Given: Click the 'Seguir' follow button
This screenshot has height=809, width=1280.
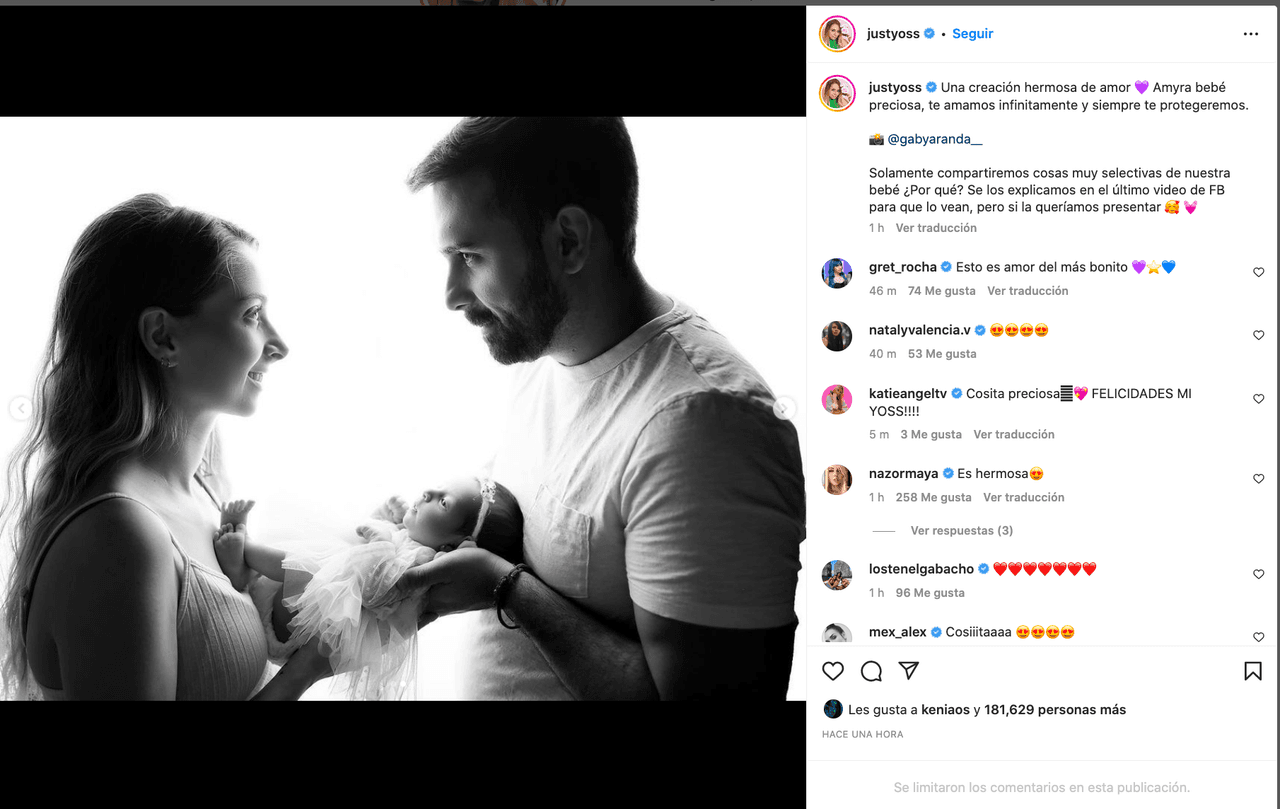Looking at the screenshot, I should point(972,34).
